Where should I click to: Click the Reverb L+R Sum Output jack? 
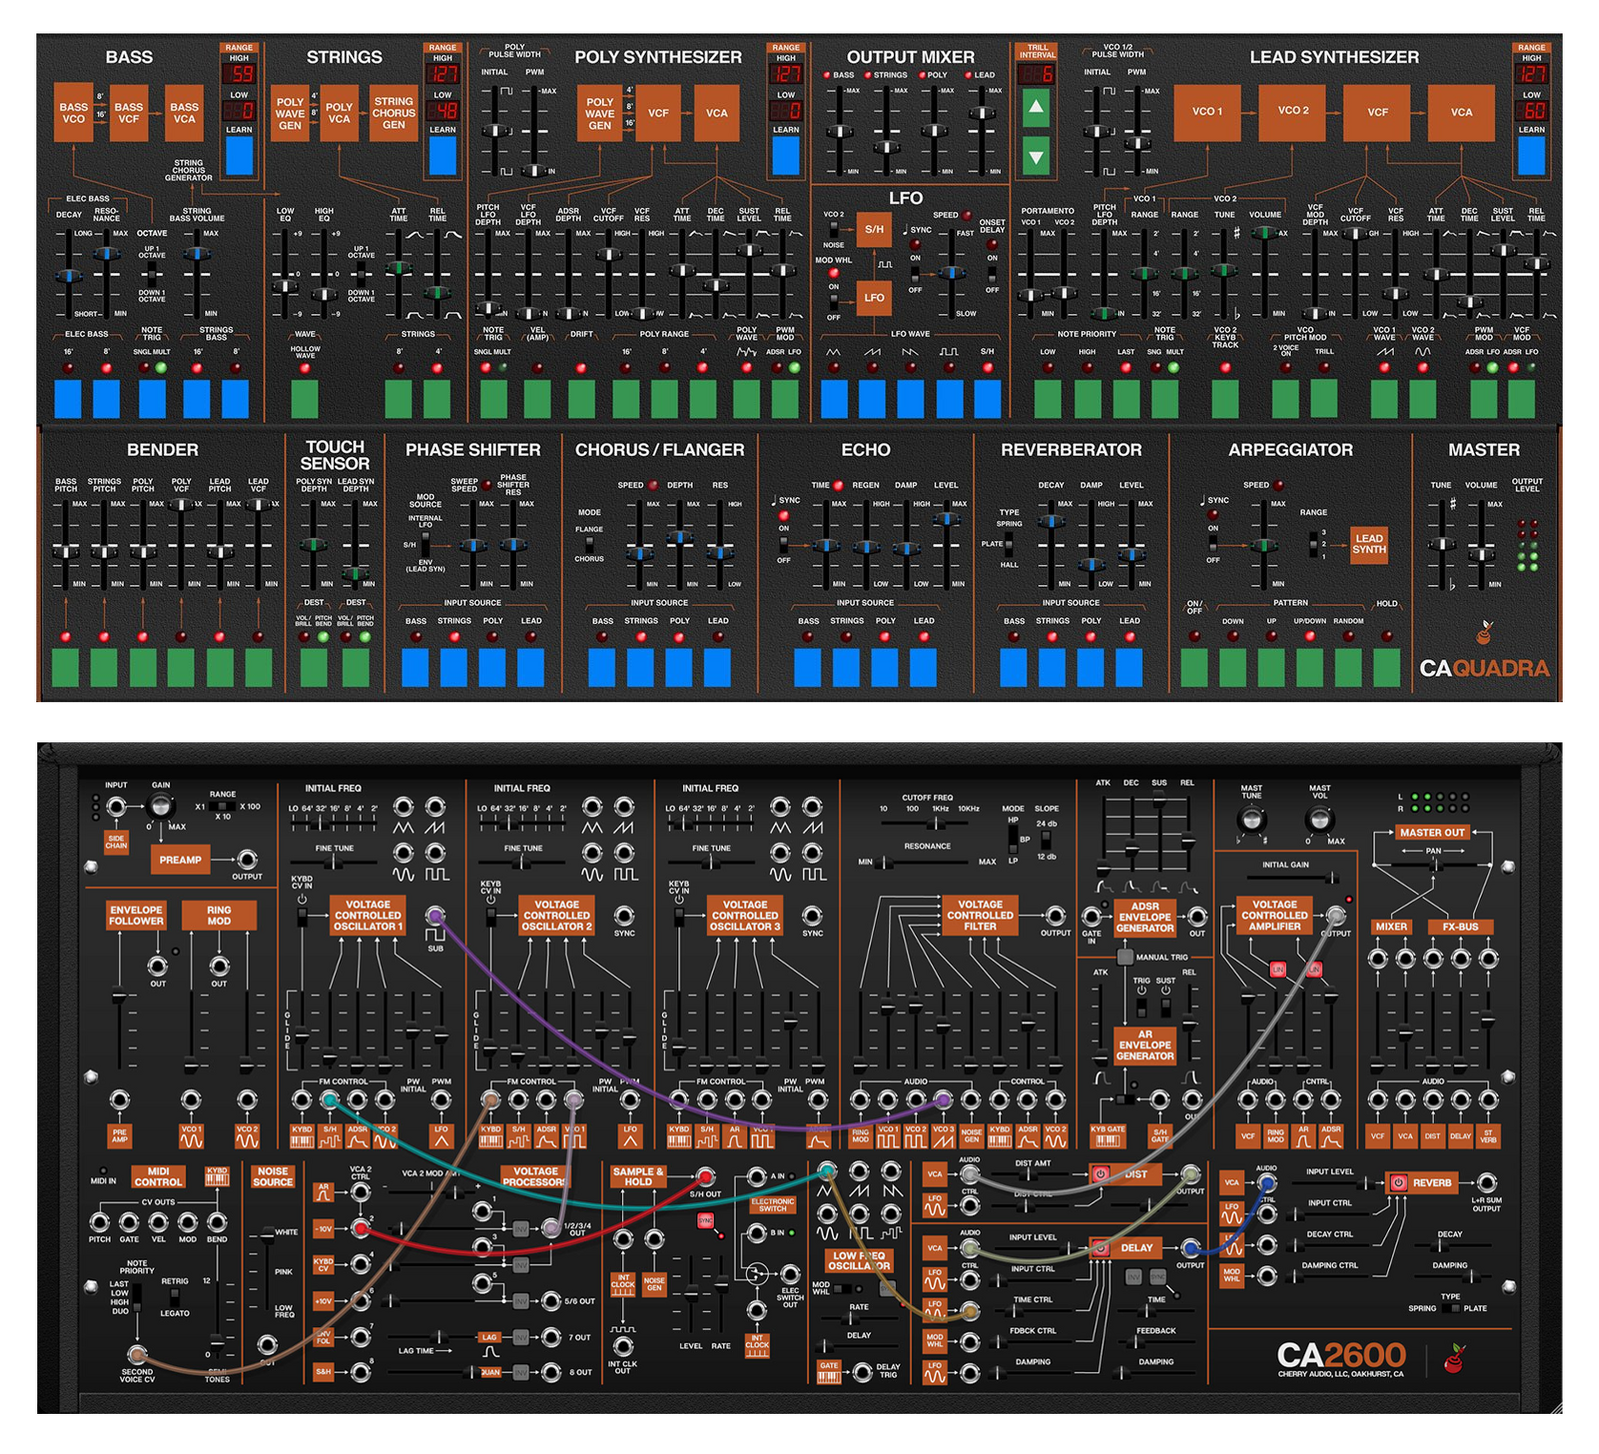pos(1486,1182)
